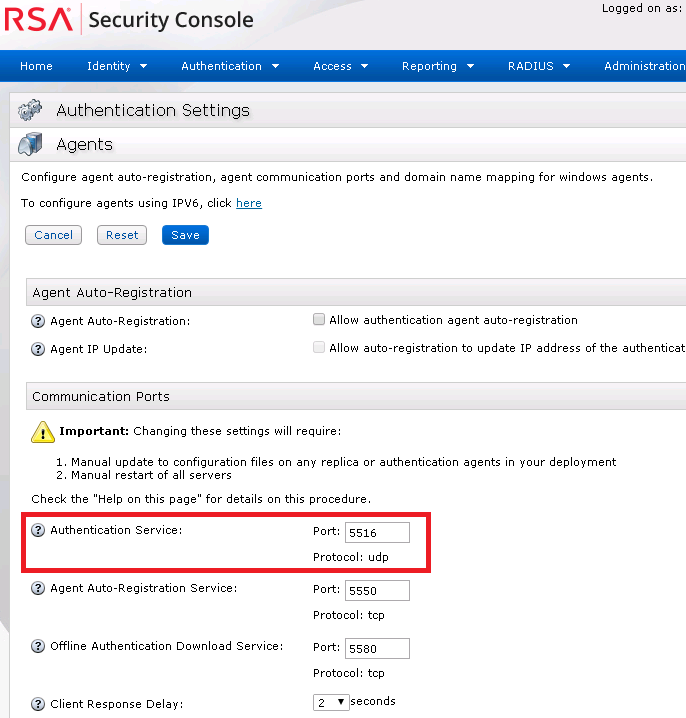Click help icon beside Agent Auto-Registration
Viewport: 686px width, 718px height.
tap(39, 321)
